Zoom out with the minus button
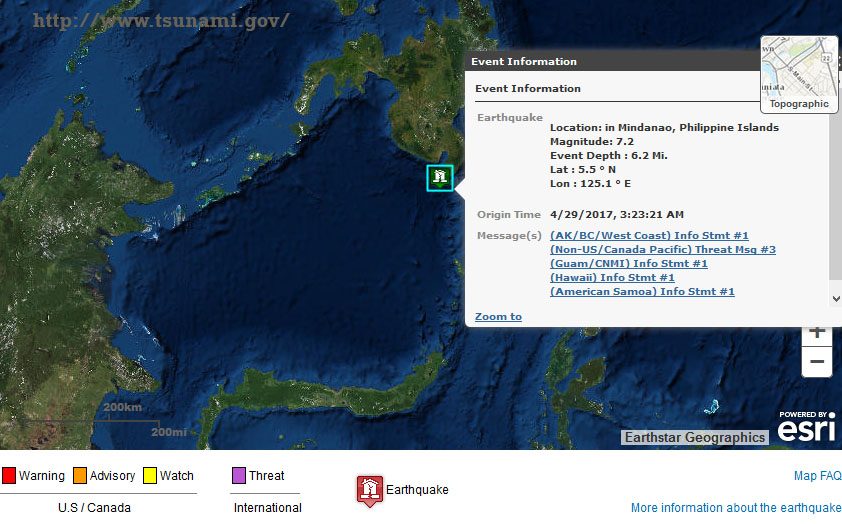Viewport: 842px width, 524px height. [817, 362]
